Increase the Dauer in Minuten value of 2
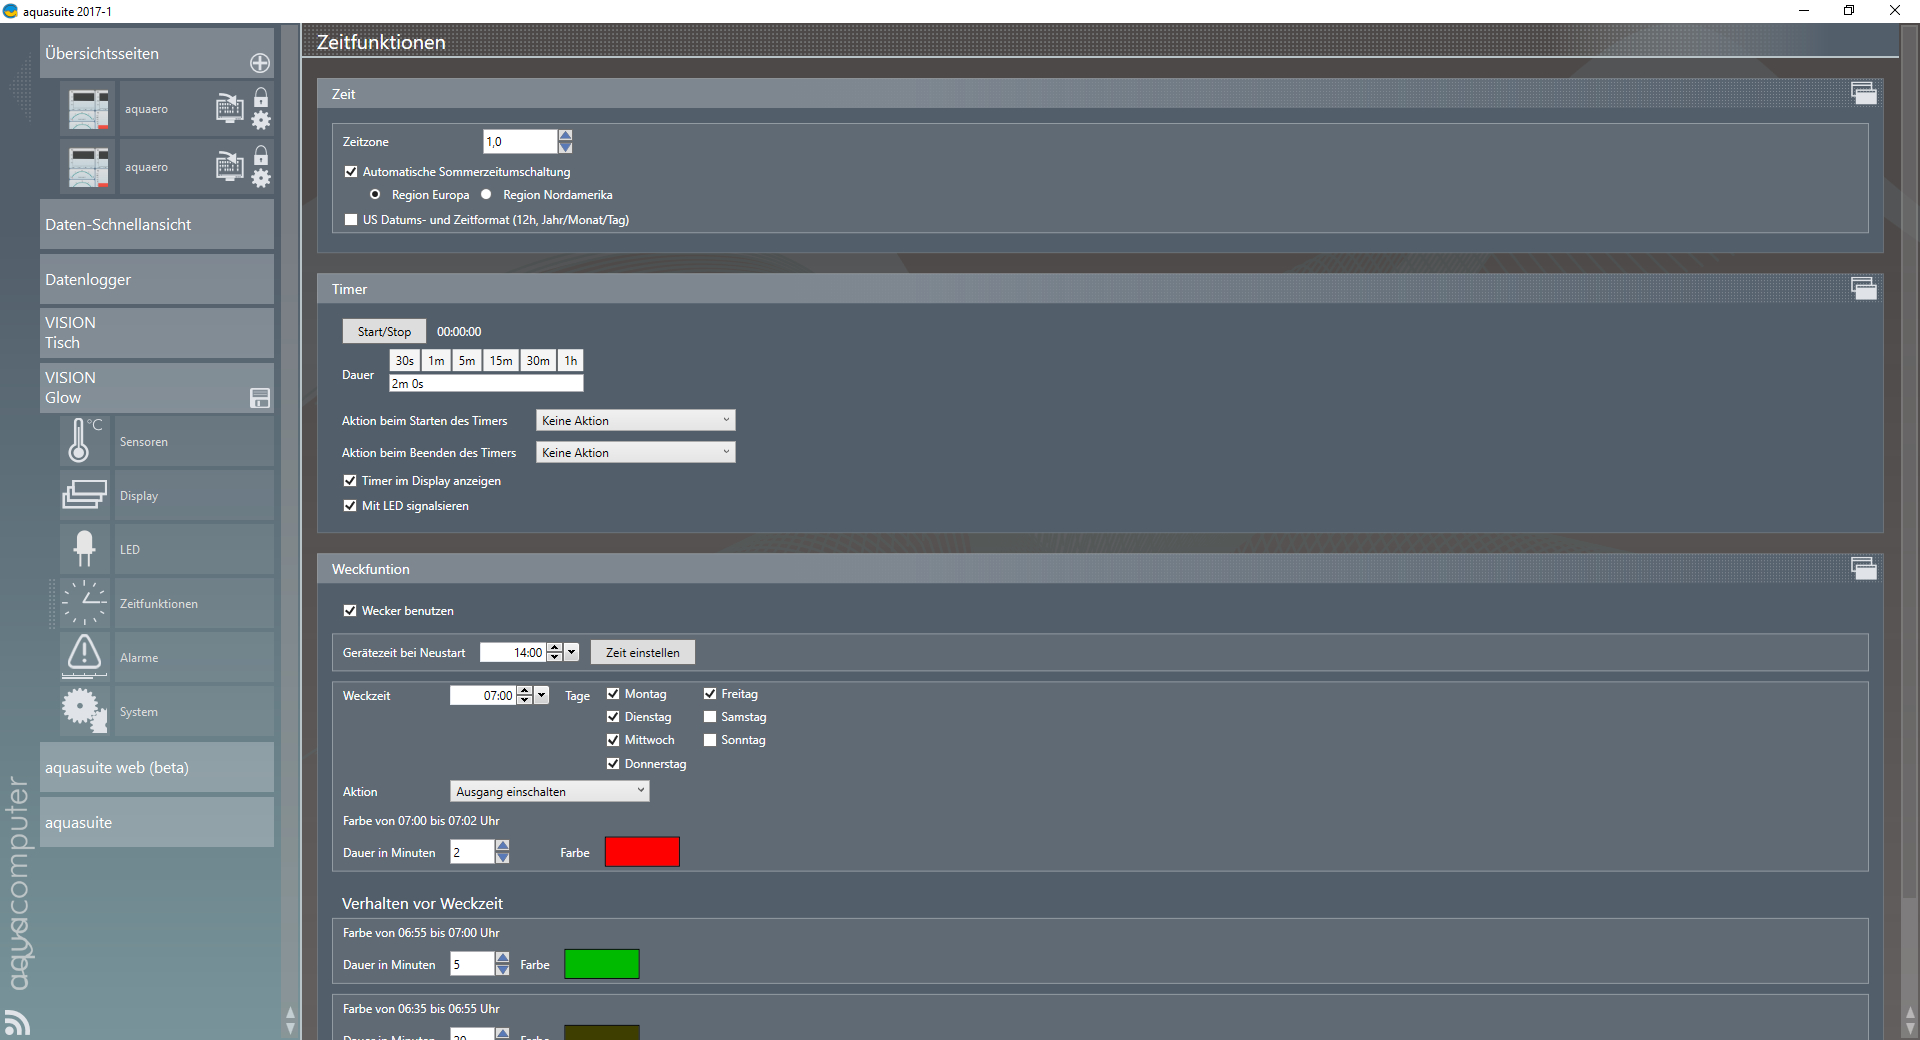1920x1040 pixels. click(503, 846)
